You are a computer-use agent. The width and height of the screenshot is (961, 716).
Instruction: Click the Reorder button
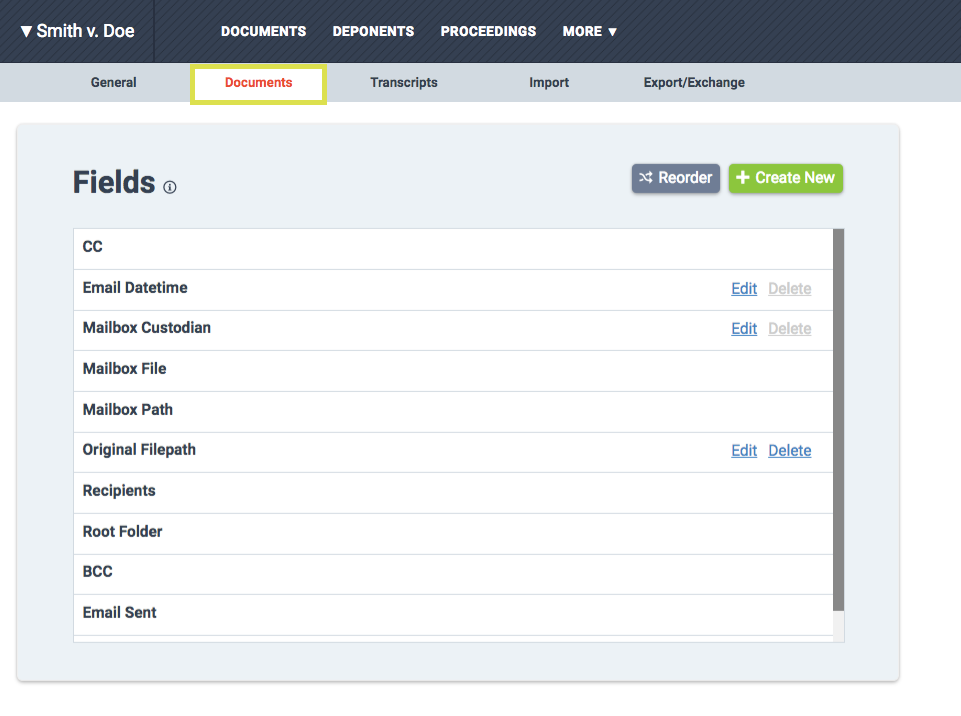coord(676,178)
